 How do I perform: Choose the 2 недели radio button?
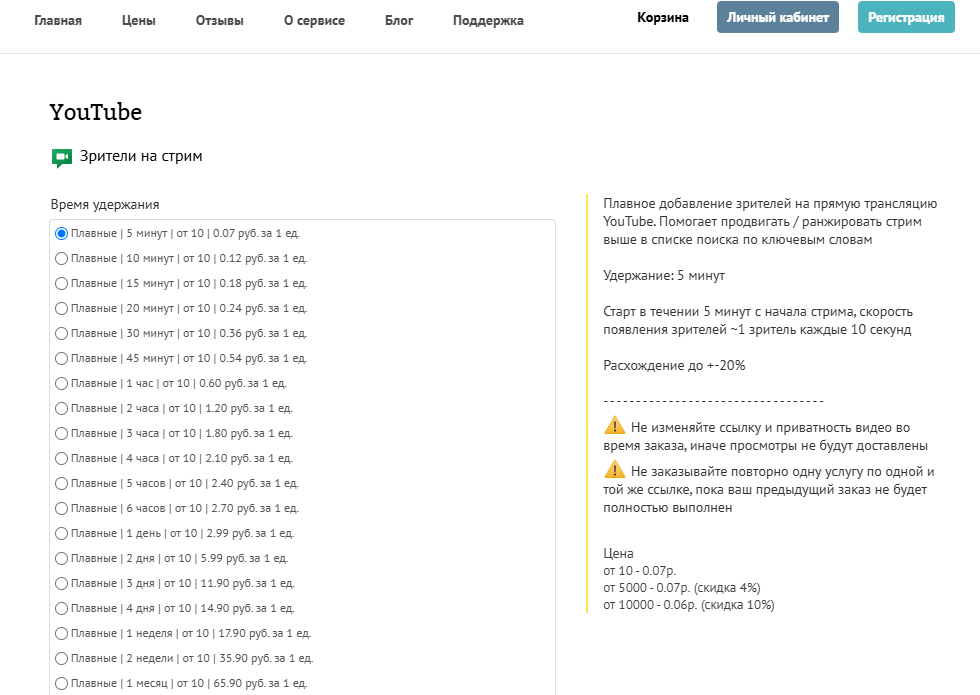[61, 658]
